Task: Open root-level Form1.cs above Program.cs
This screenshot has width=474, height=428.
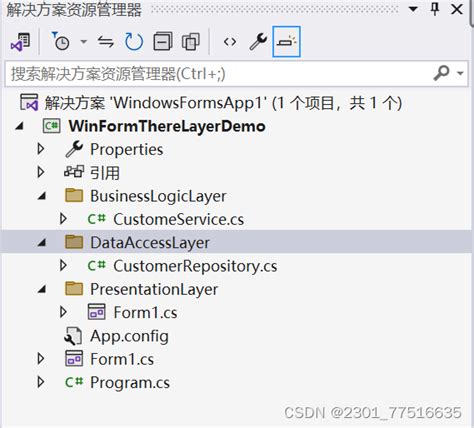Action: pos(122,359)
